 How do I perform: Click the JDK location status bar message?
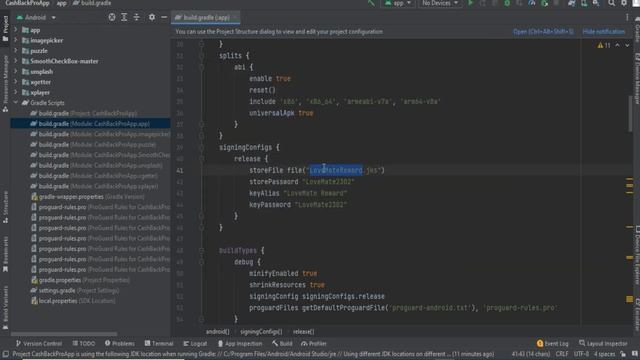point(253,354)
